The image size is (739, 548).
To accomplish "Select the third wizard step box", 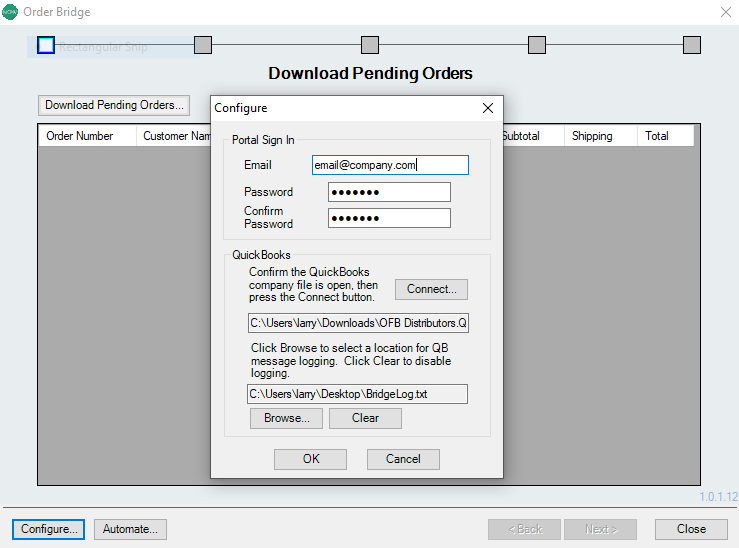I will pyautogui.click(x=370, y=45).
